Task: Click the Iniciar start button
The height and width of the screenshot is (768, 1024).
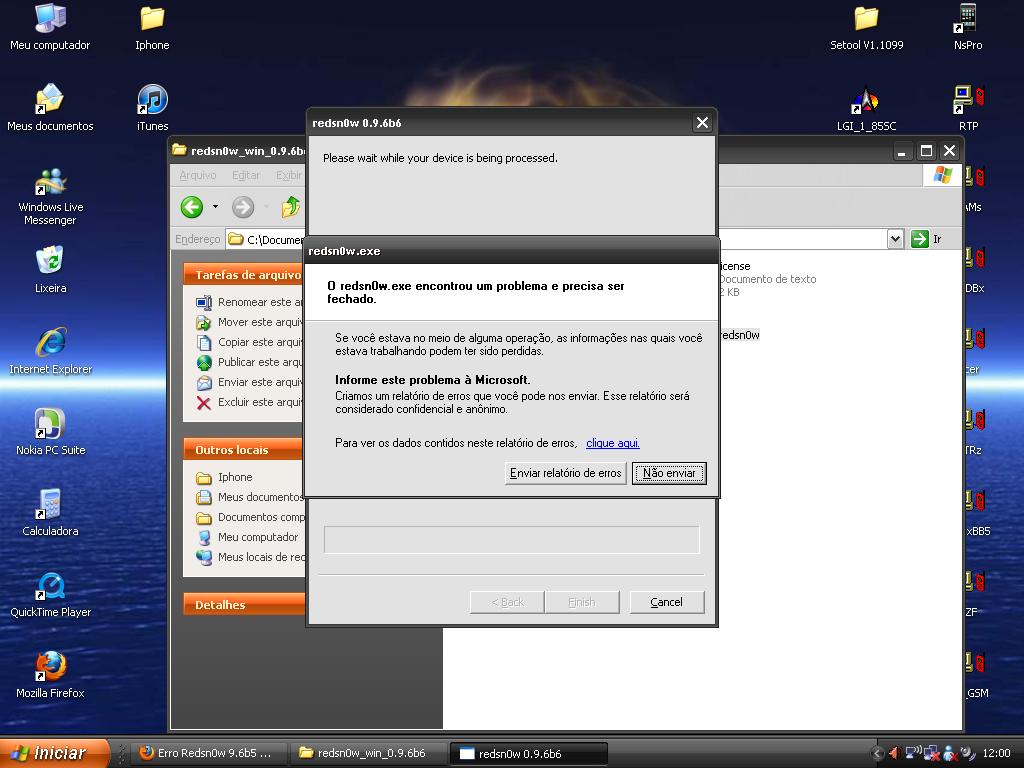Action: [54, 753]
